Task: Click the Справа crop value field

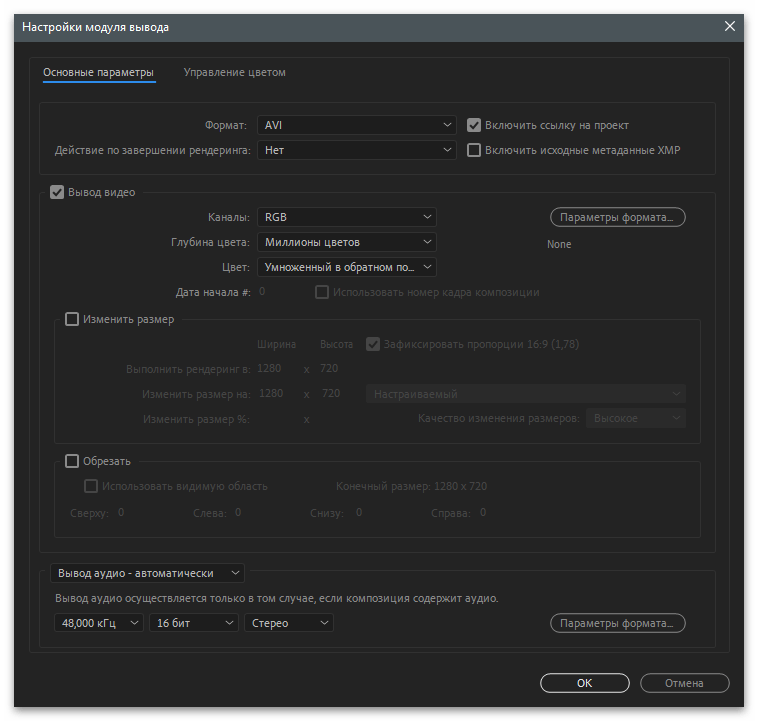Action: [483, 513]
